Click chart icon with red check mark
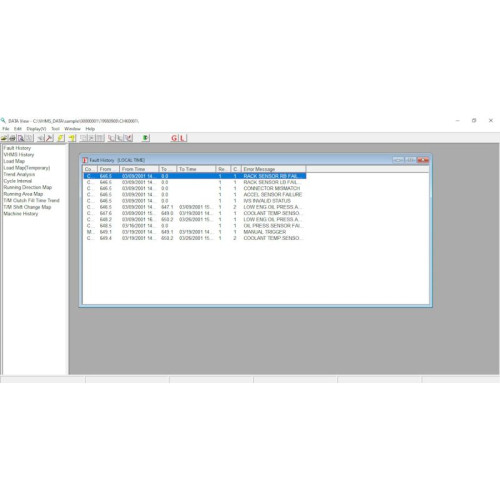 pyautogui.click(x=129, y=138)
